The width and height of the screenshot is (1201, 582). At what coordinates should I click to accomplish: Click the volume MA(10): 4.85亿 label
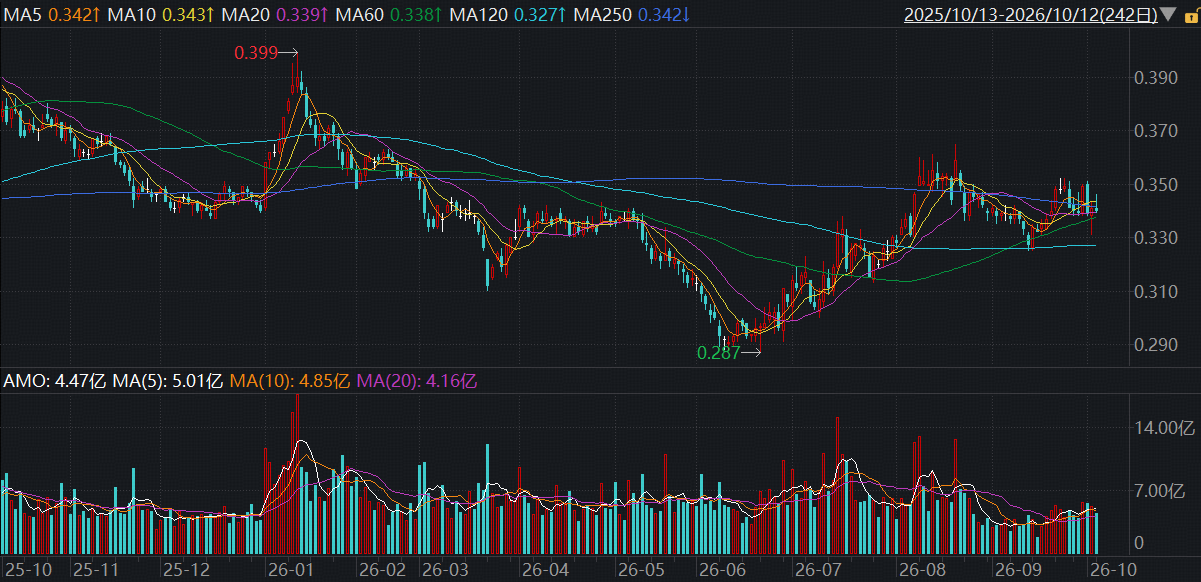click(x=290, y=381)
